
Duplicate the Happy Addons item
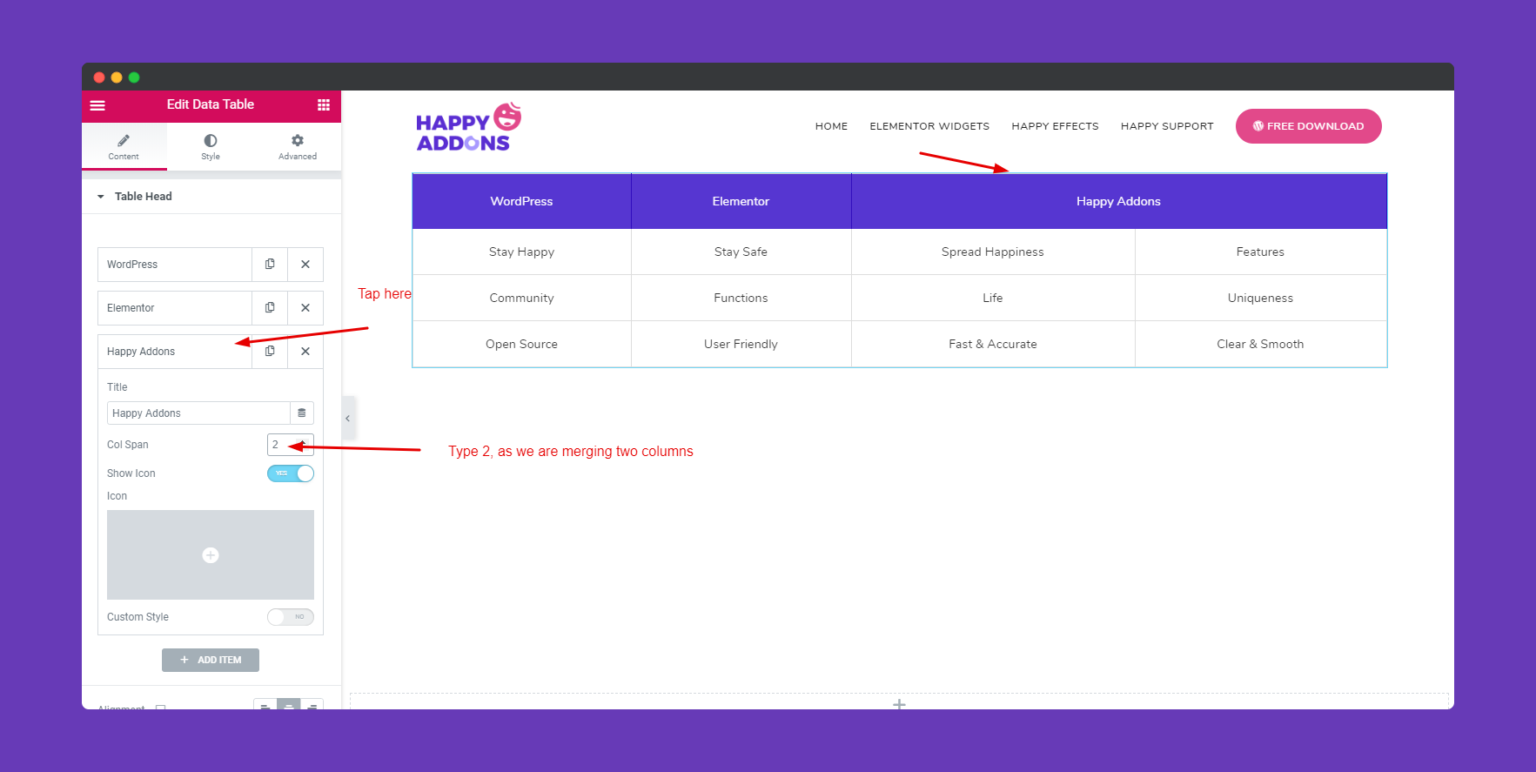[269, 351]
